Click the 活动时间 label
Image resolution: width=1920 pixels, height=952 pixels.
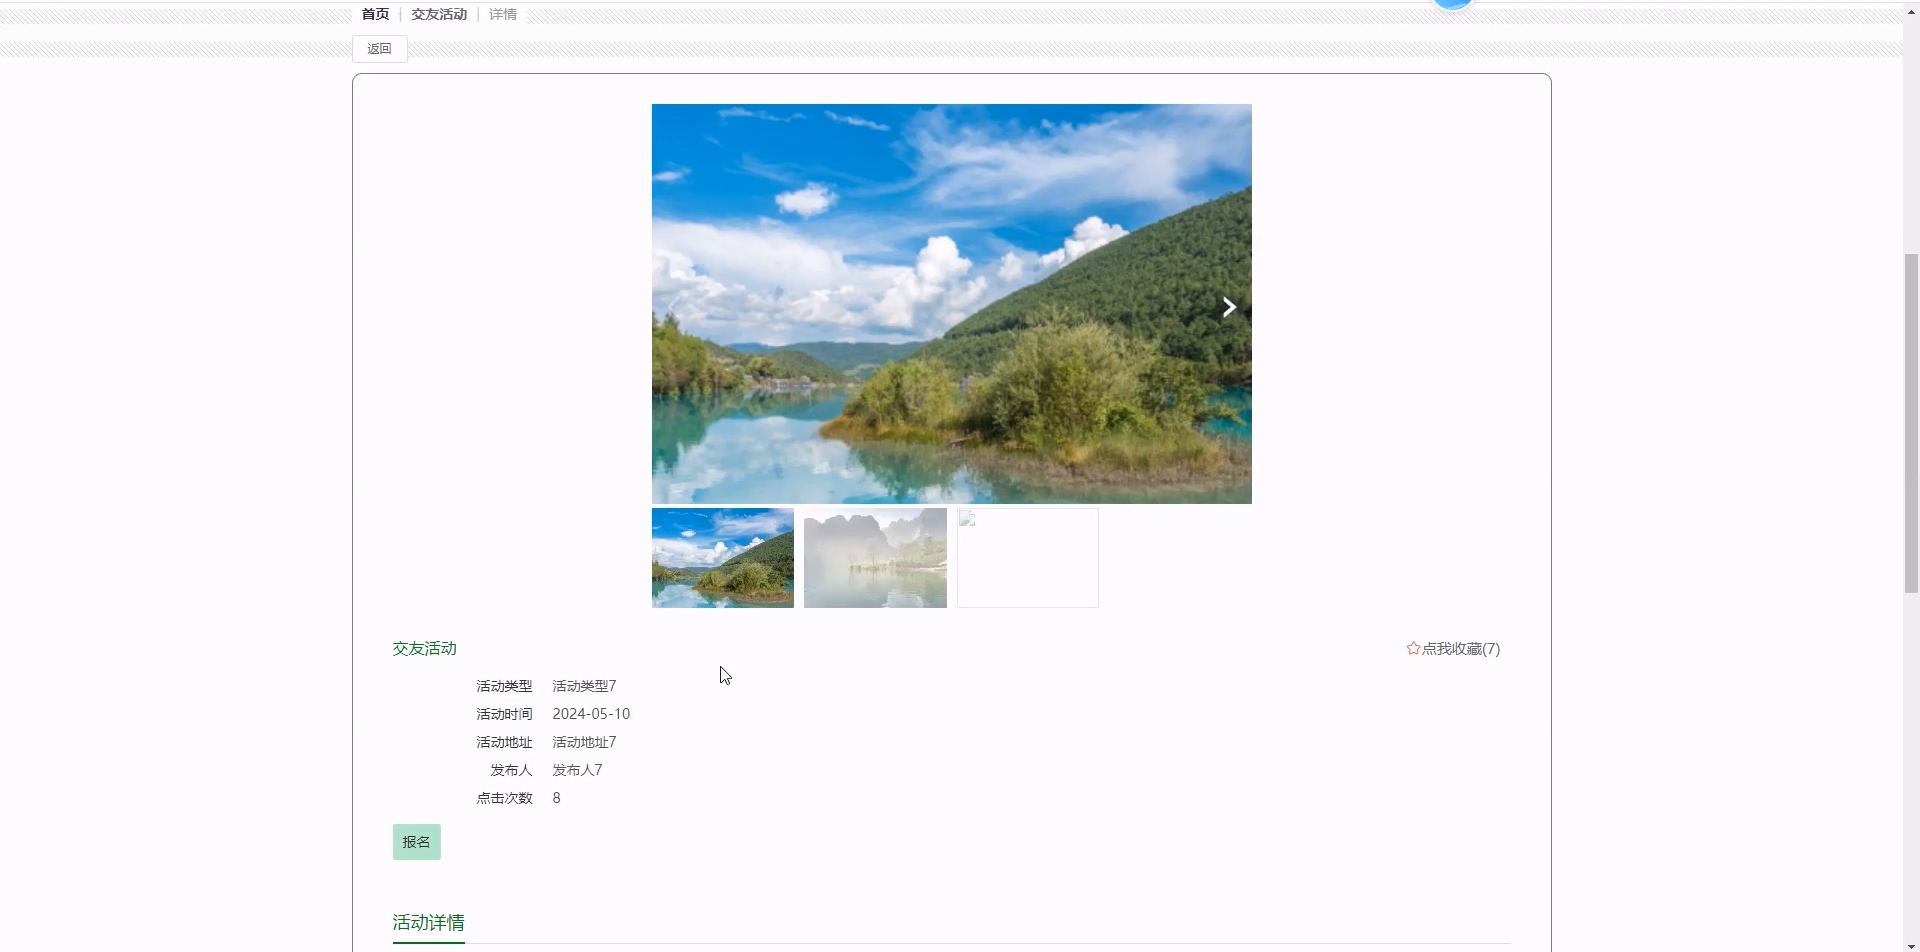(x=504, y=714)
